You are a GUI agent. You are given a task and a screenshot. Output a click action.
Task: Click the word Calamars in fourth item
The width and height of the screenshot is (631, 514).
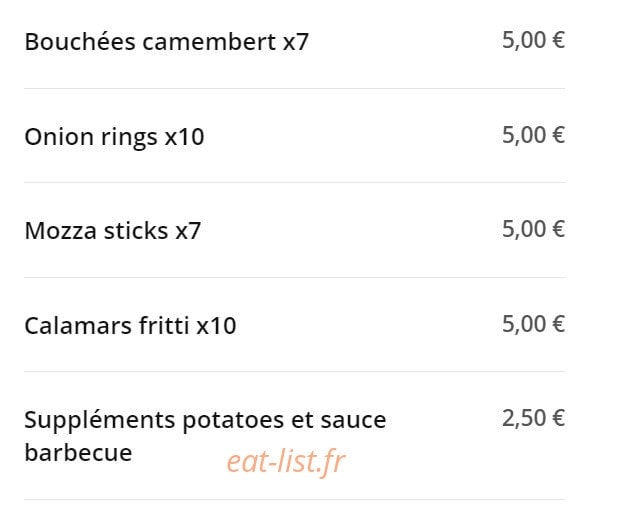click(78, 326)
